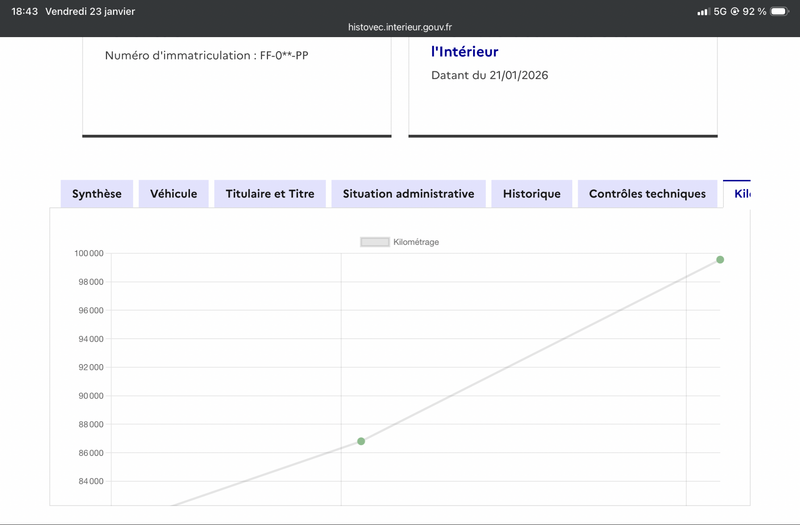Go to the Historique tab
The height and width of the screenshot is (525, 800).
[x=531, y=194]
